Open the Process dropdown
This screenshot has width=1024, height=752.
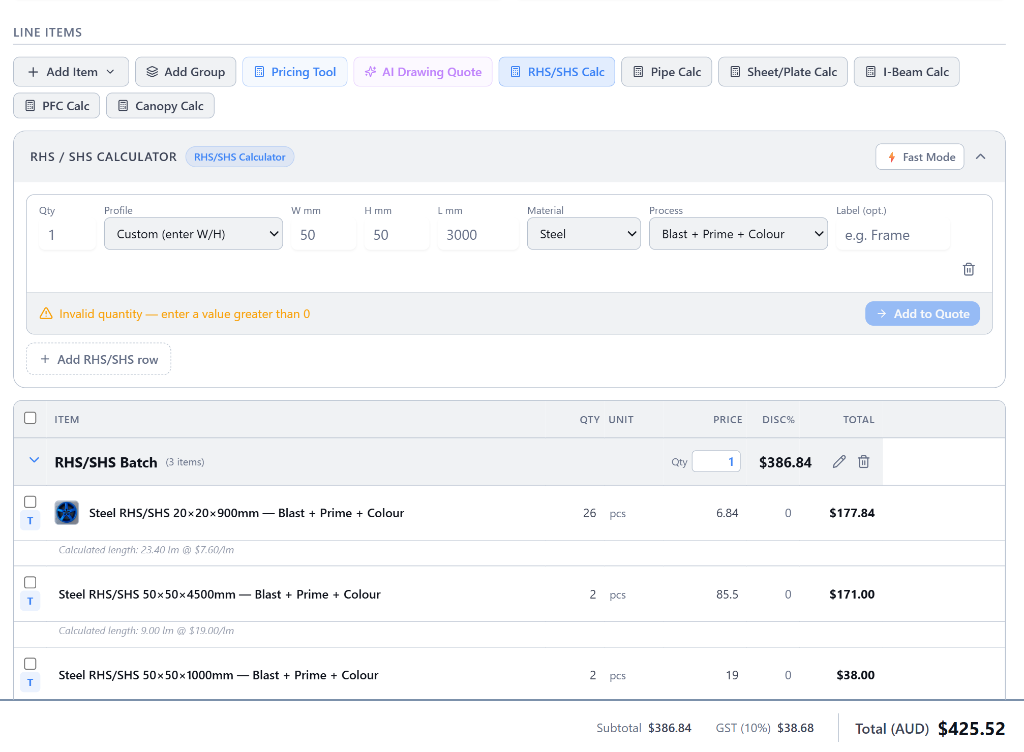click(x=738, y=234)
